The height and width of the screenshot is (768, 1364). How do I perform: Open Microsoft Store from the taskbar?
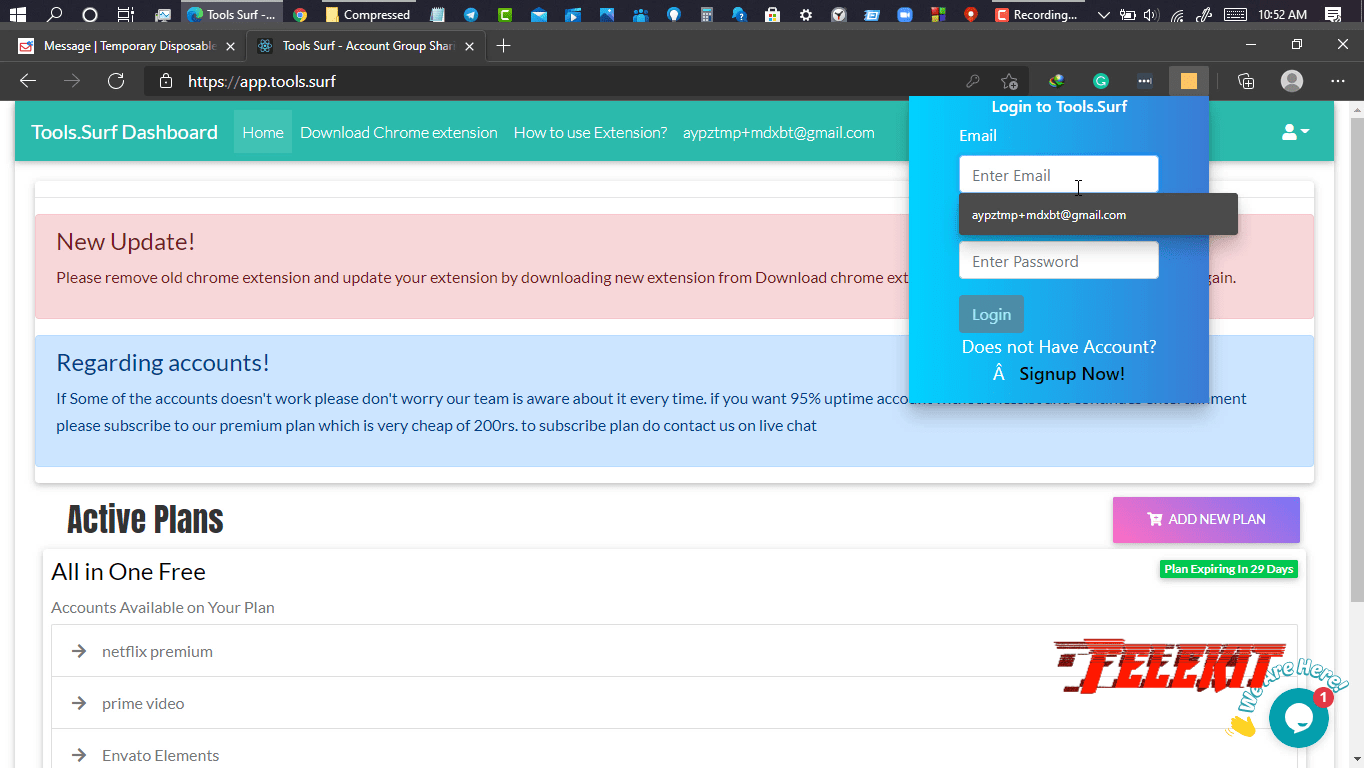[771, 14]
